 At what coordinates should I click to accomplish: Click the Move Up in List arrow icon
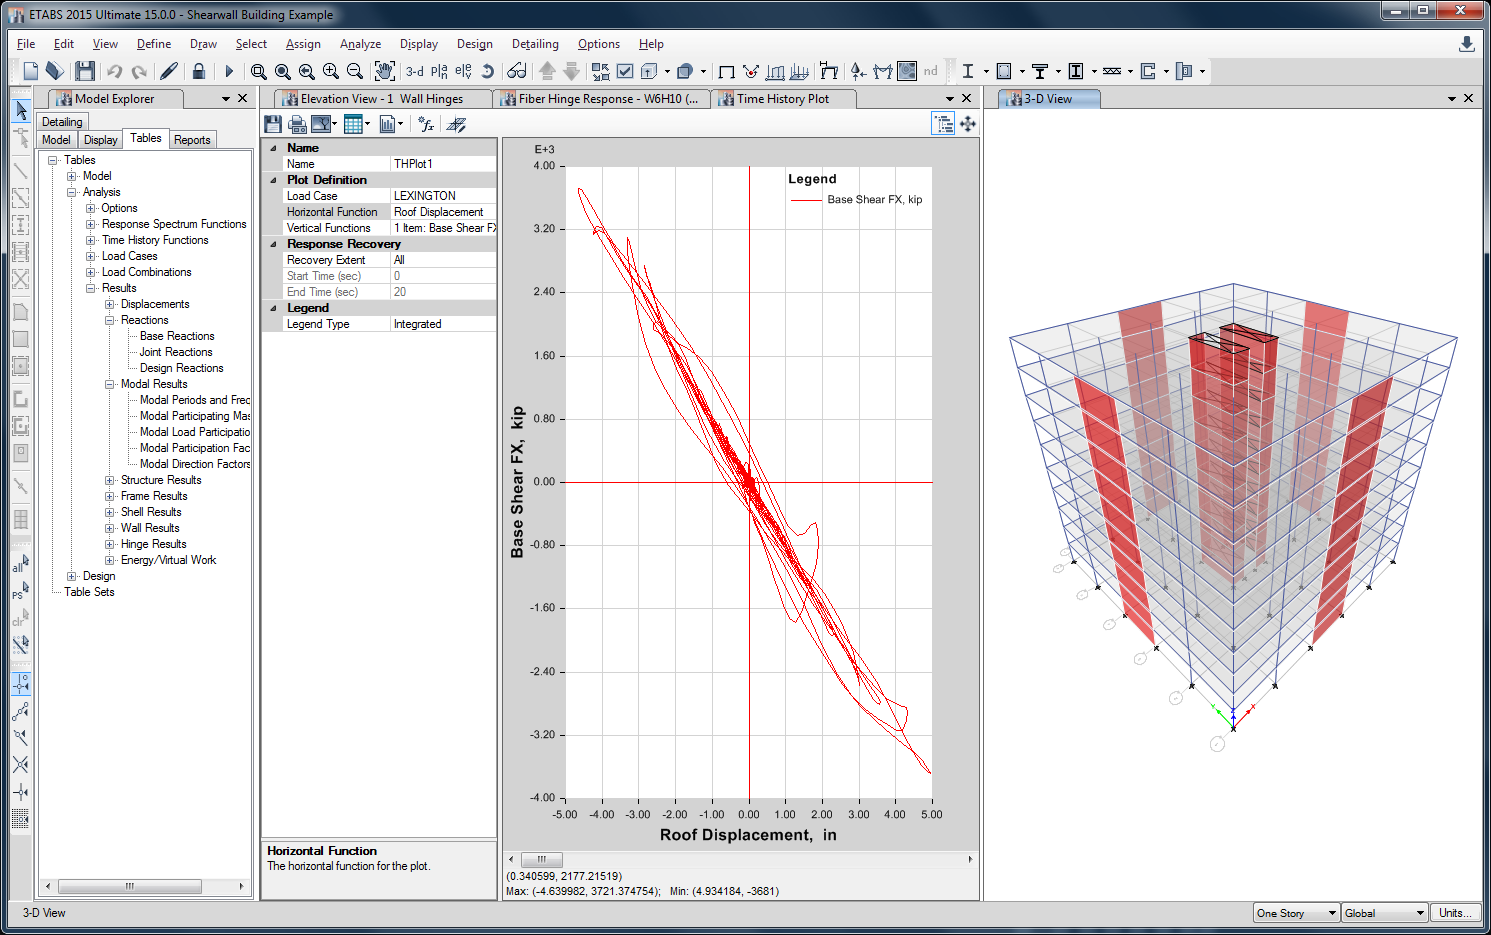pos(547,71)
